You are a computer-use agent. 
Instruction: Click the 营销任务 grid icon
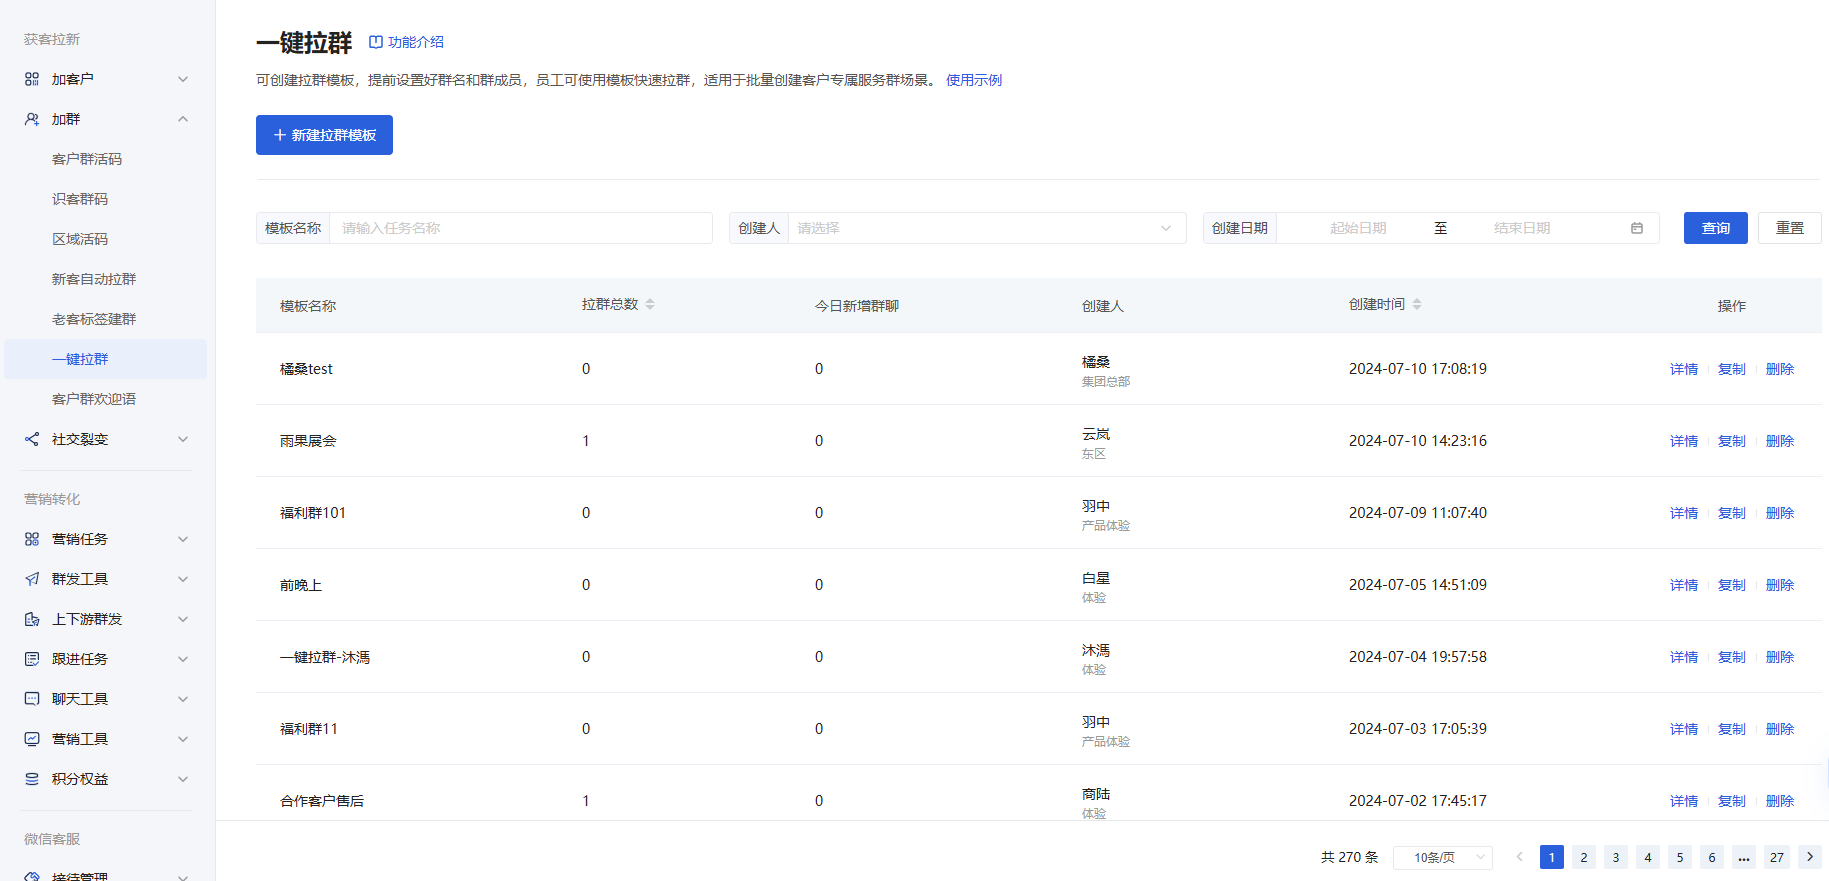coord(32,539)
